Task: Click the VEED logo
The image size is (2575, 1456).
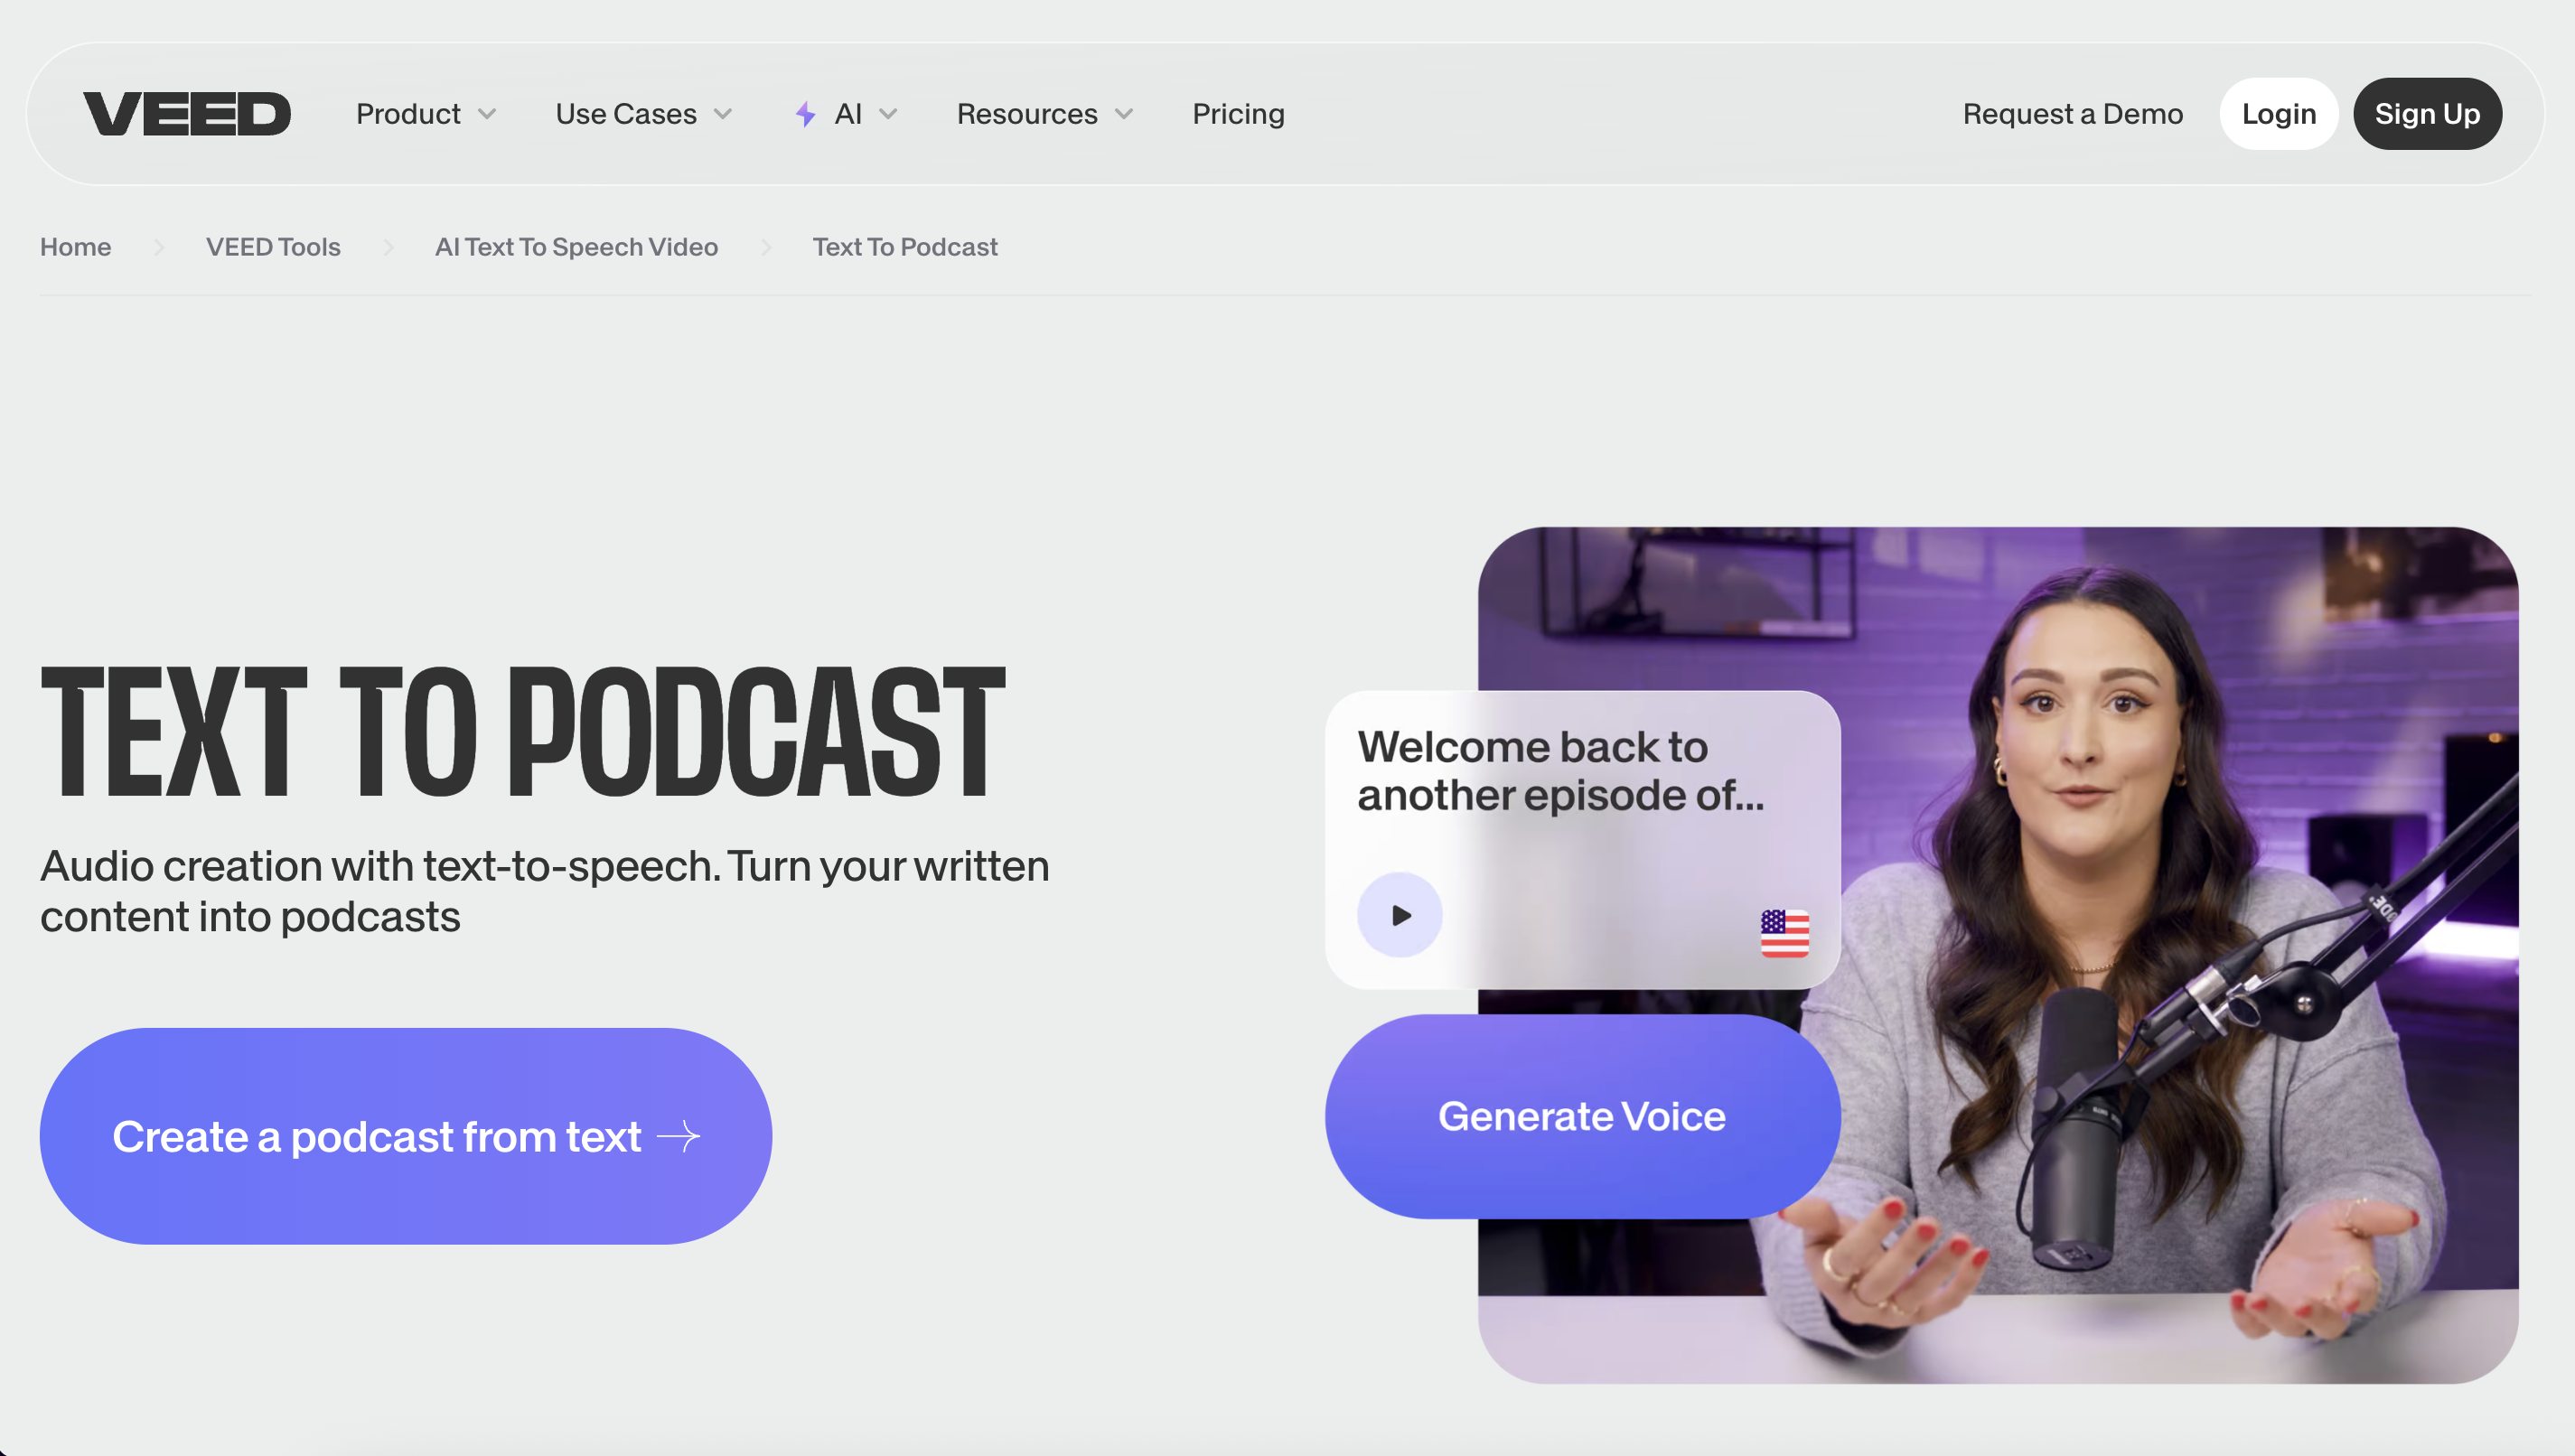Action: click(187, 114)
